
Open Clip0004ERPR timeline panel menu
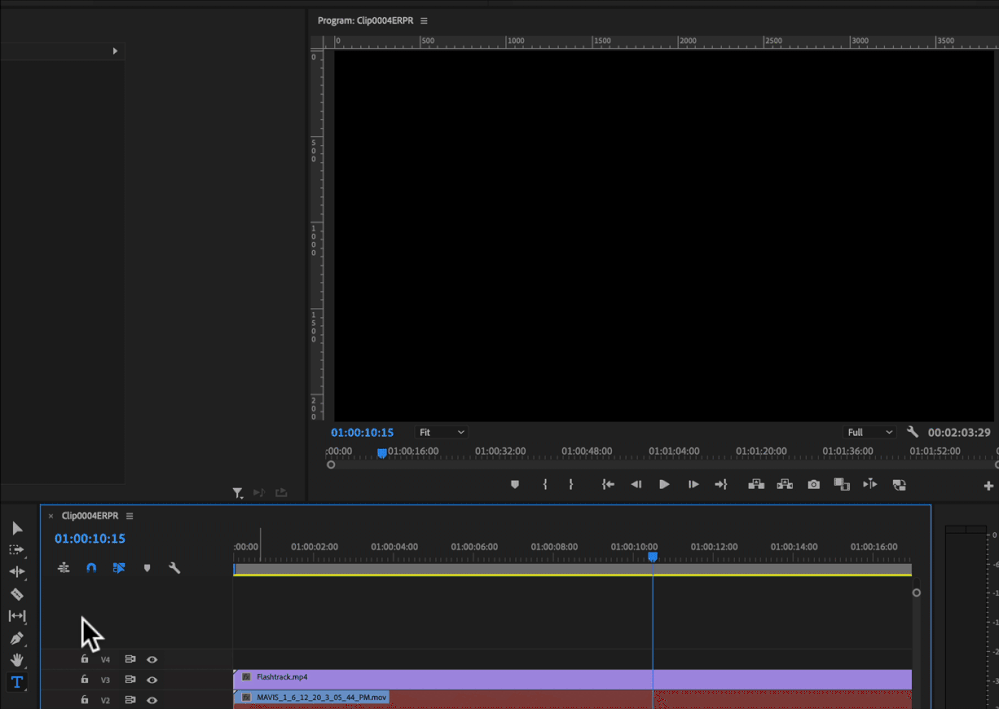pos(130,516)
